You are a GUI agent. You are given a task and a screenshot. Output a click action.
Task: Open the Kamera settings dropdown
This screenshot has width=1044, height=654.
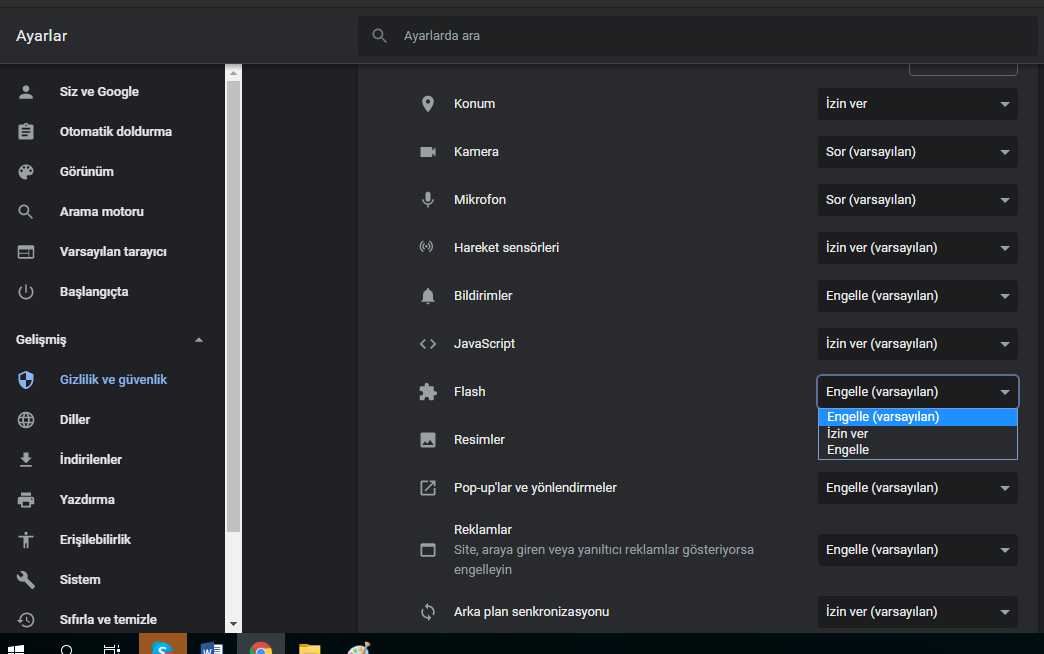[917, 151]
